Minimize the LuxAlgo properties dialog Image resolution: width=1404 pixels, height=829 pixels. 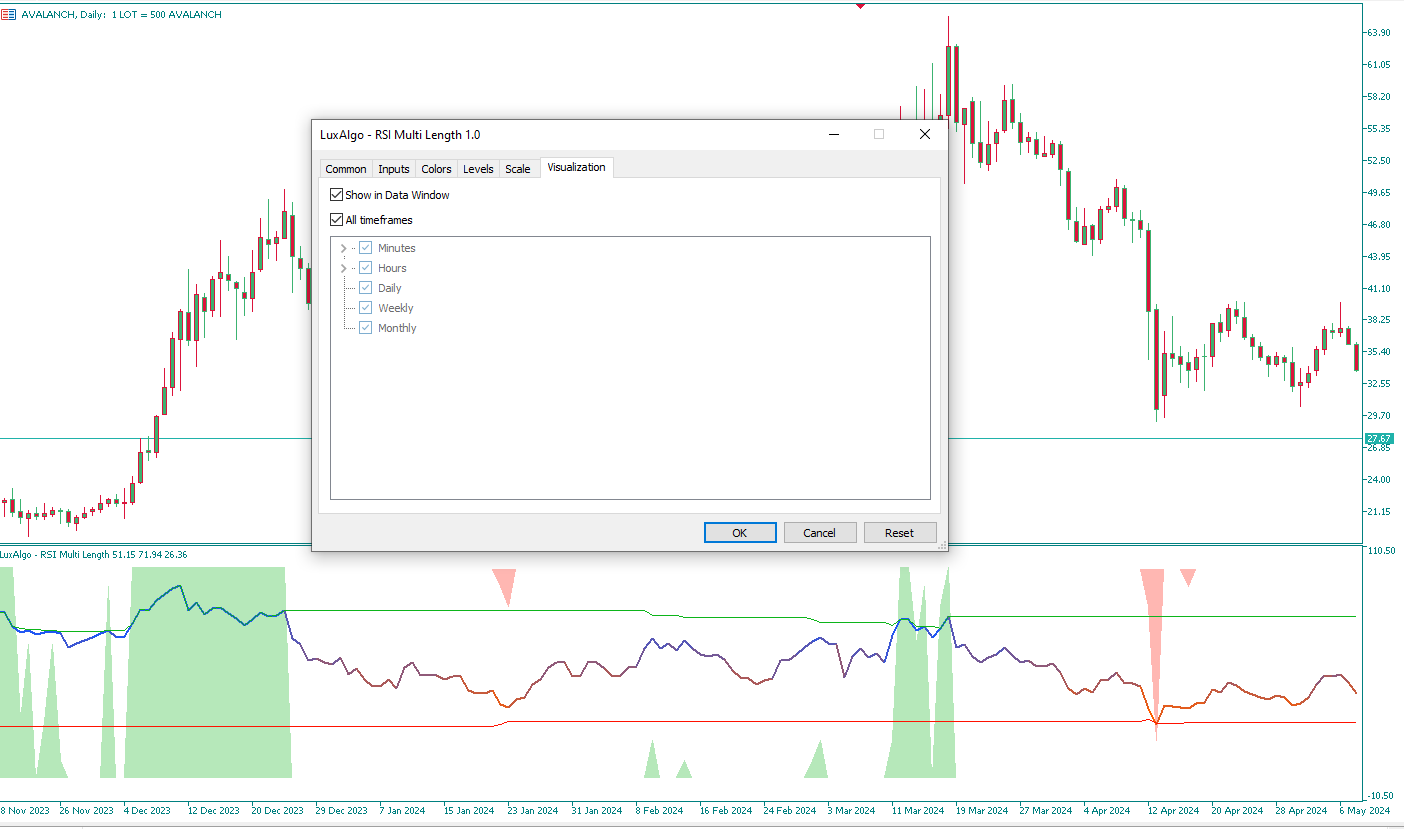click(x=833, y=134)
